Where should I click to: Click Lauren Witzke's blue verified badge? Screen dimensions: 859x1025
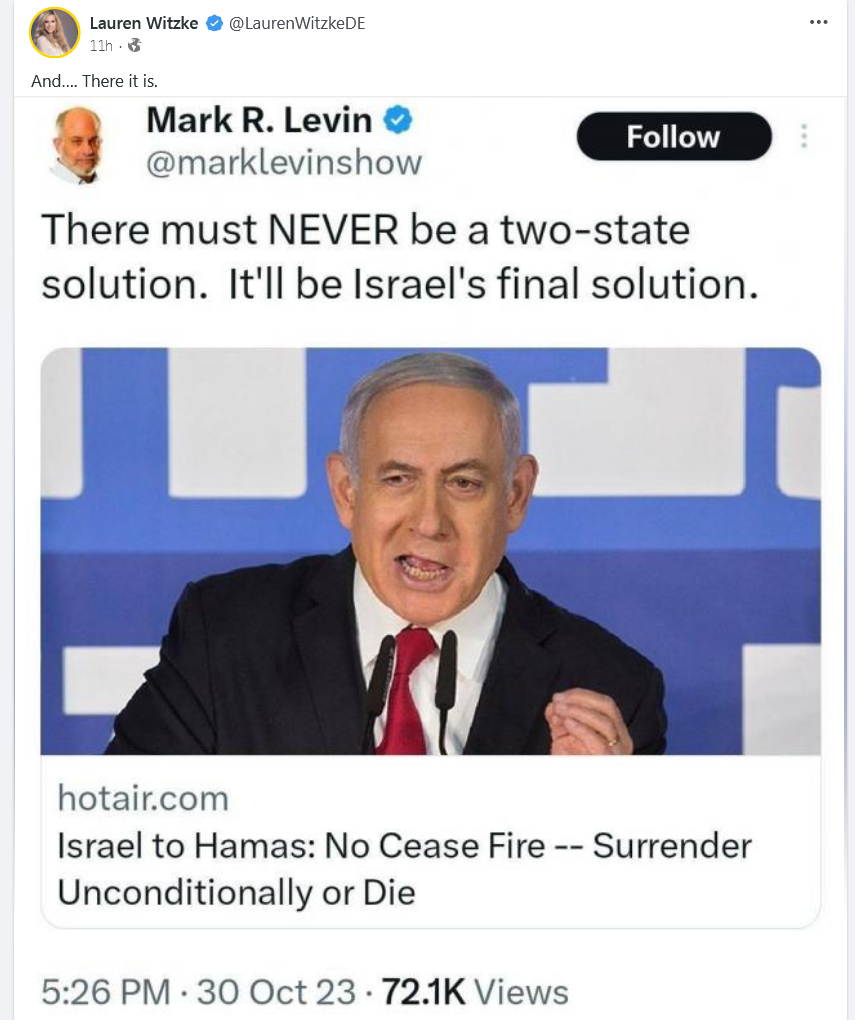[x=214, y=24]
